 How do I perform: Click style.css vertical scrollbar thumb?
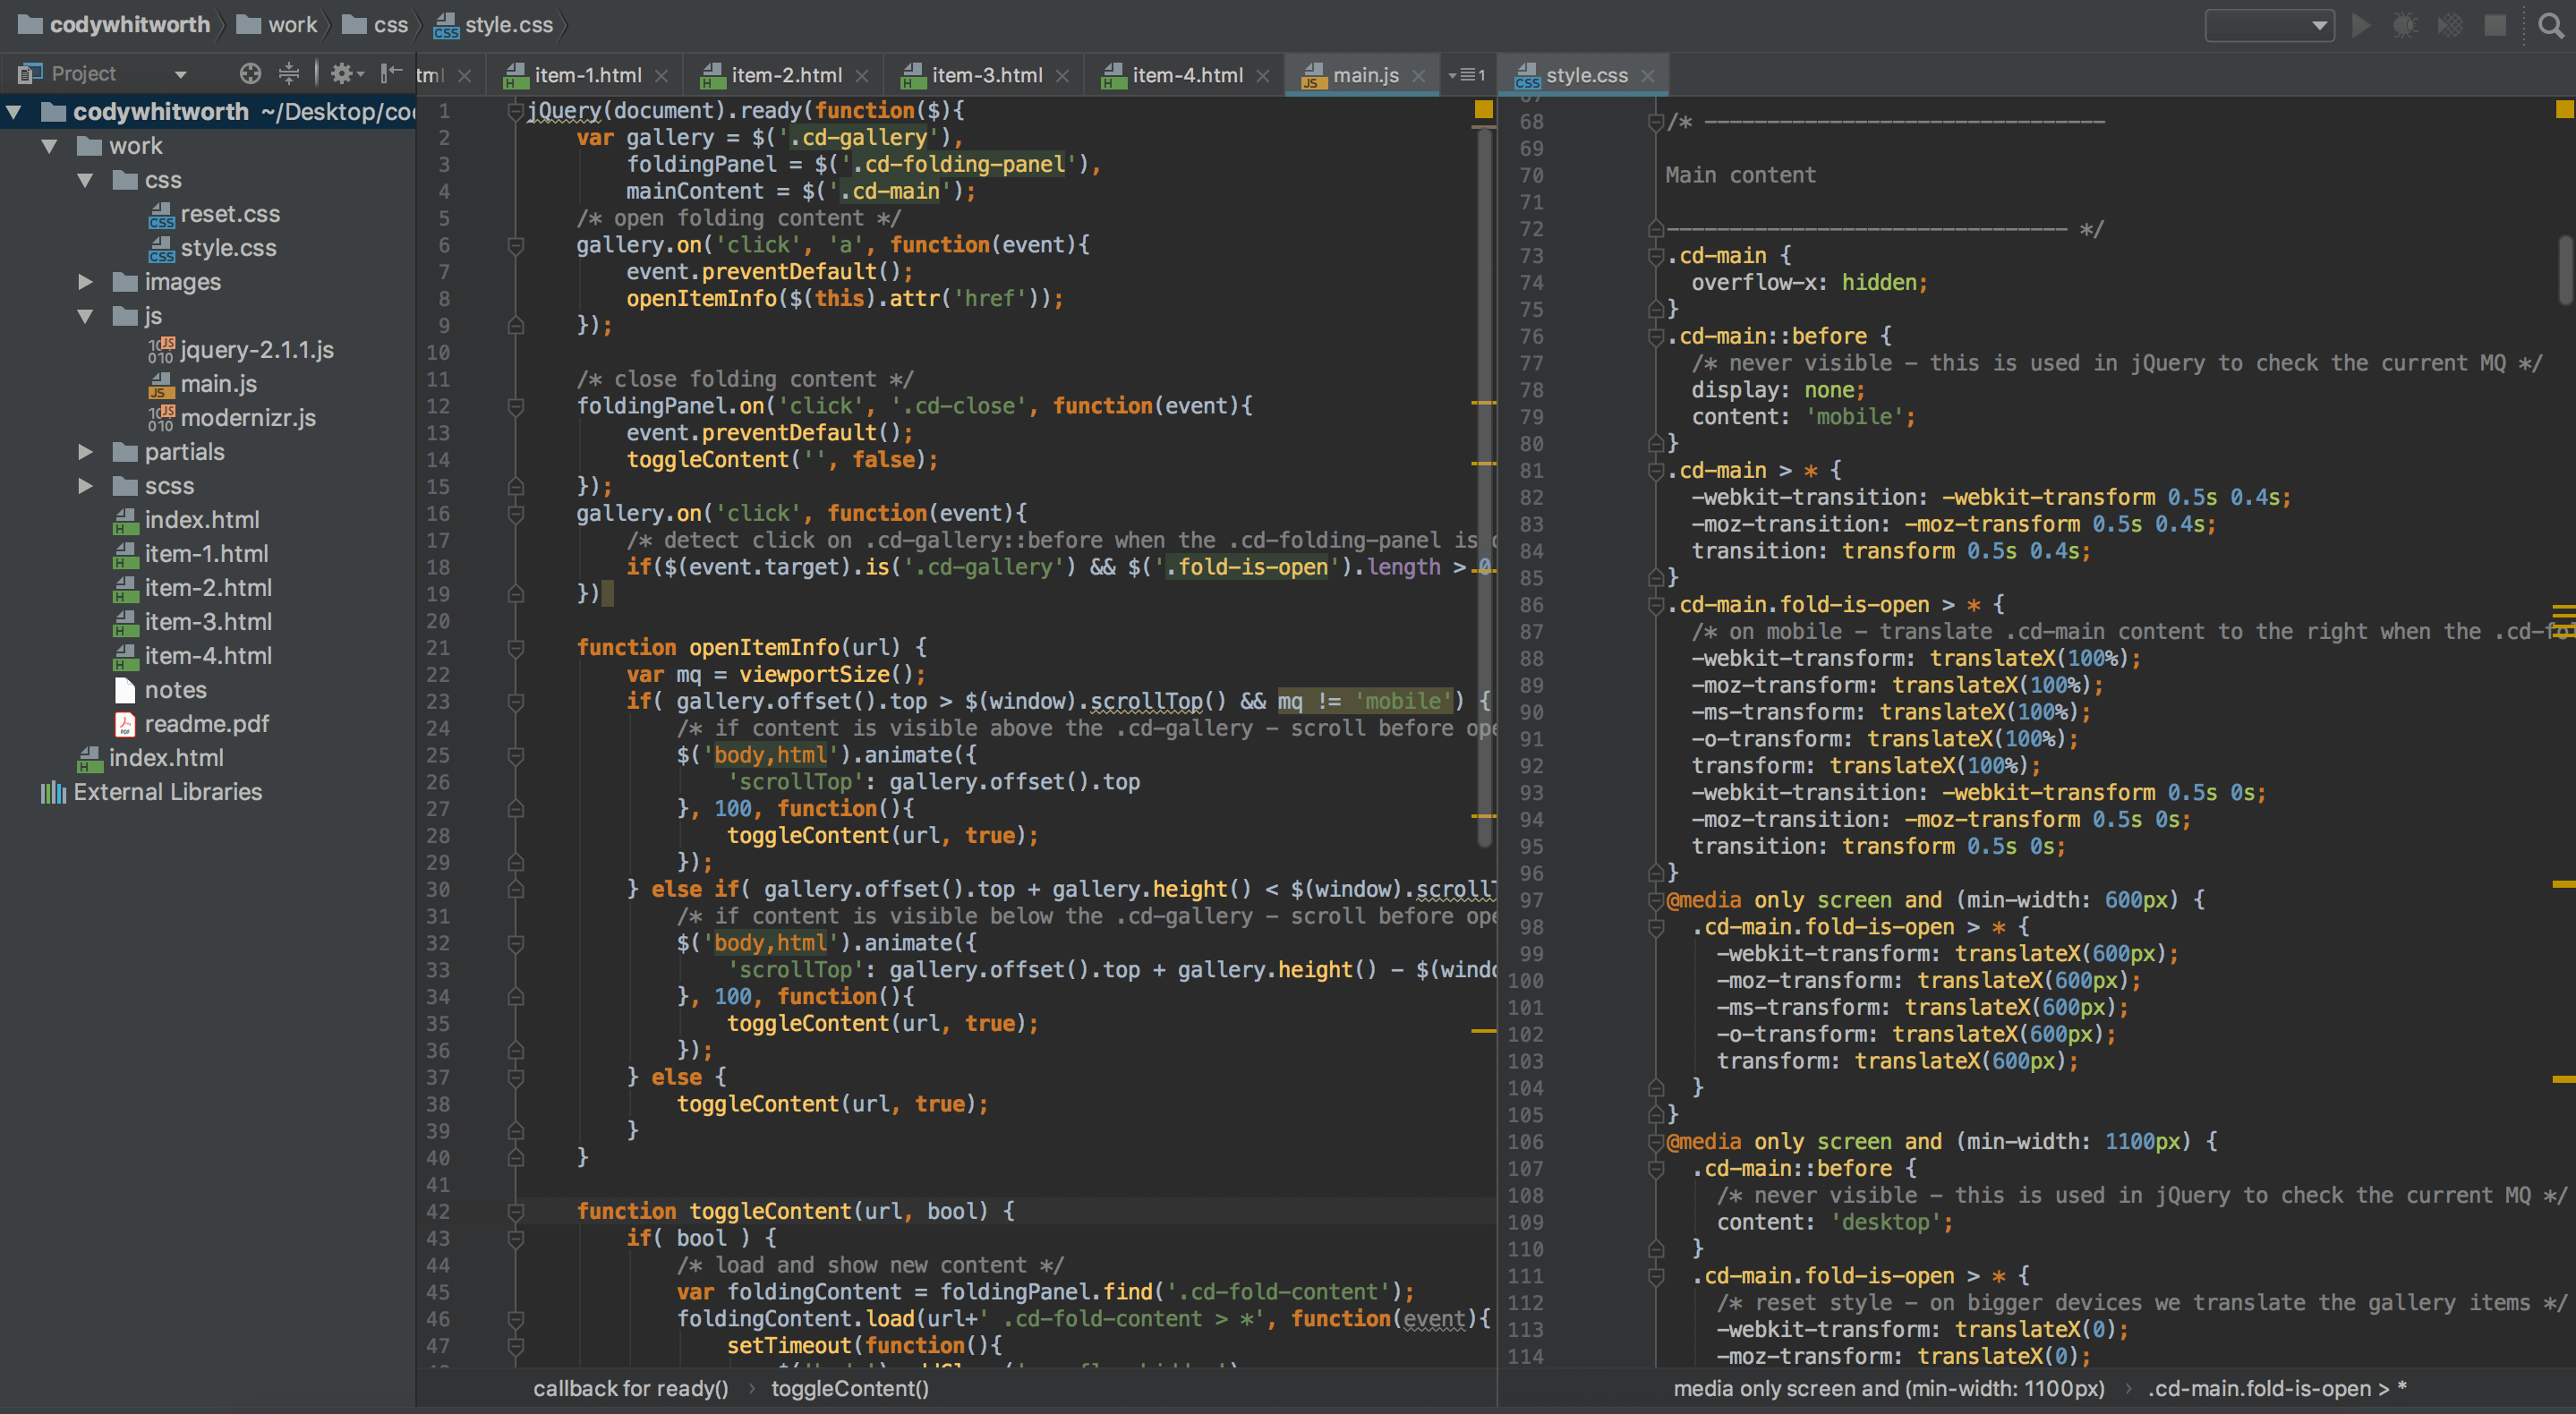(x=2566, y=269)
